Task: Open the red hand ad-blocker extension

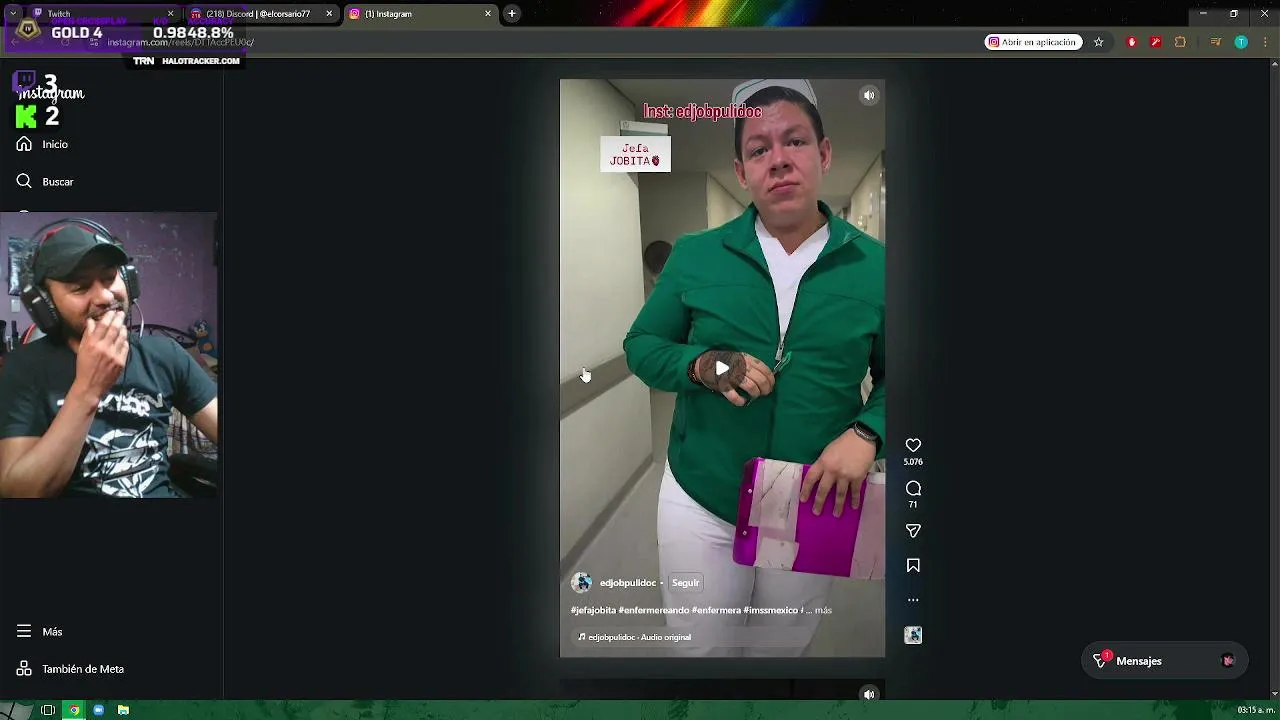Action: pyautogui.click(x=1132, y=42)
